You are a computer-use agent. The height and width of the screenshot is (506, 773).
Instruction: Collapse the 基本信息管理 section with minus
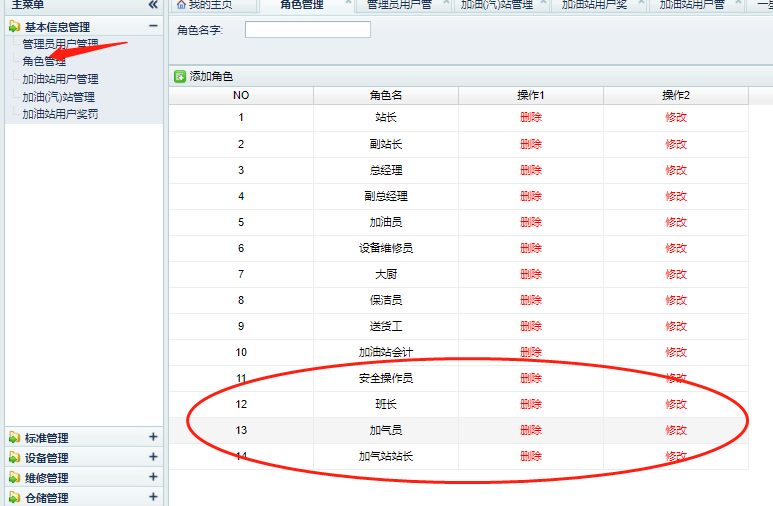pos(153,27)
